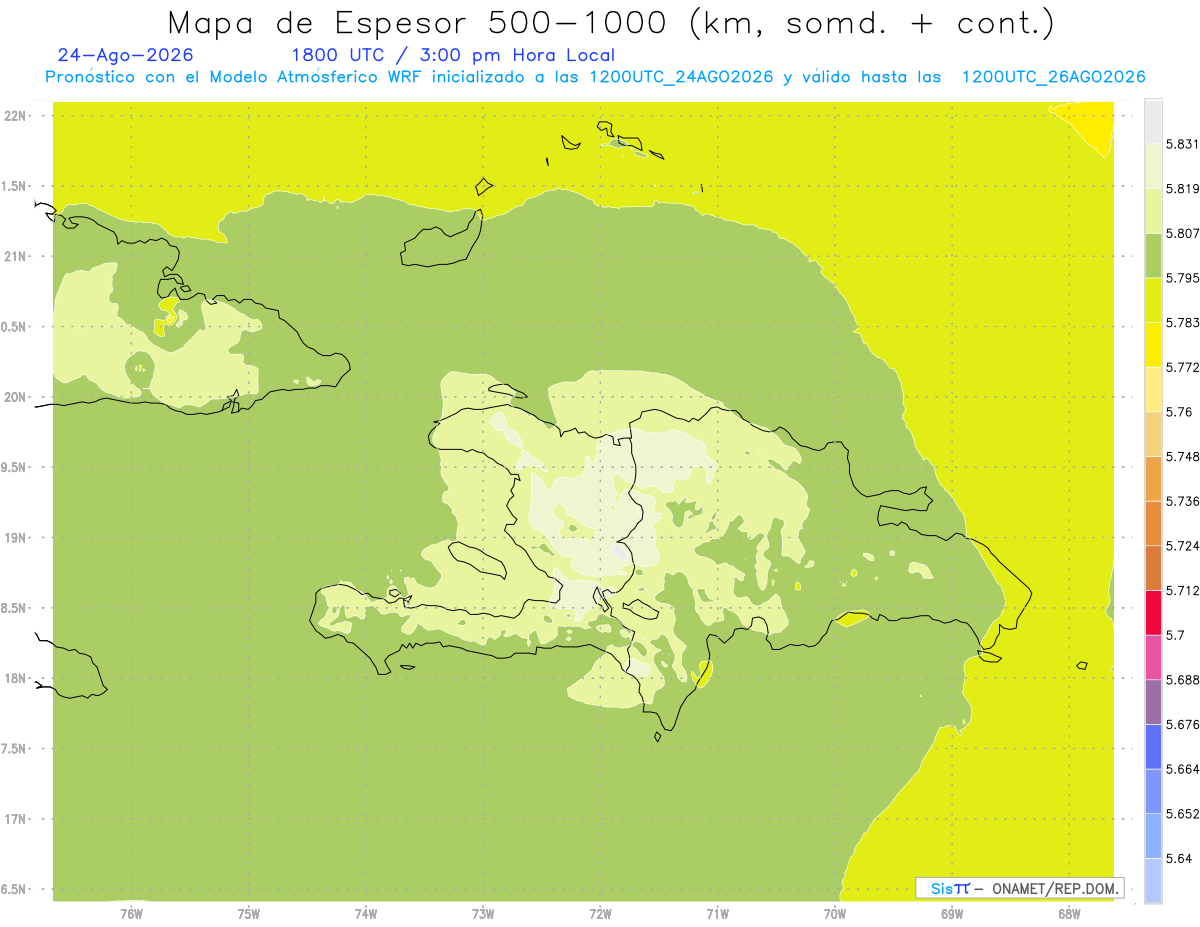1200x927 pixels.
Task: Click the 'Sisπ – ONAMET/REP.DOM.' credit label
Action: pos(1019,888)
